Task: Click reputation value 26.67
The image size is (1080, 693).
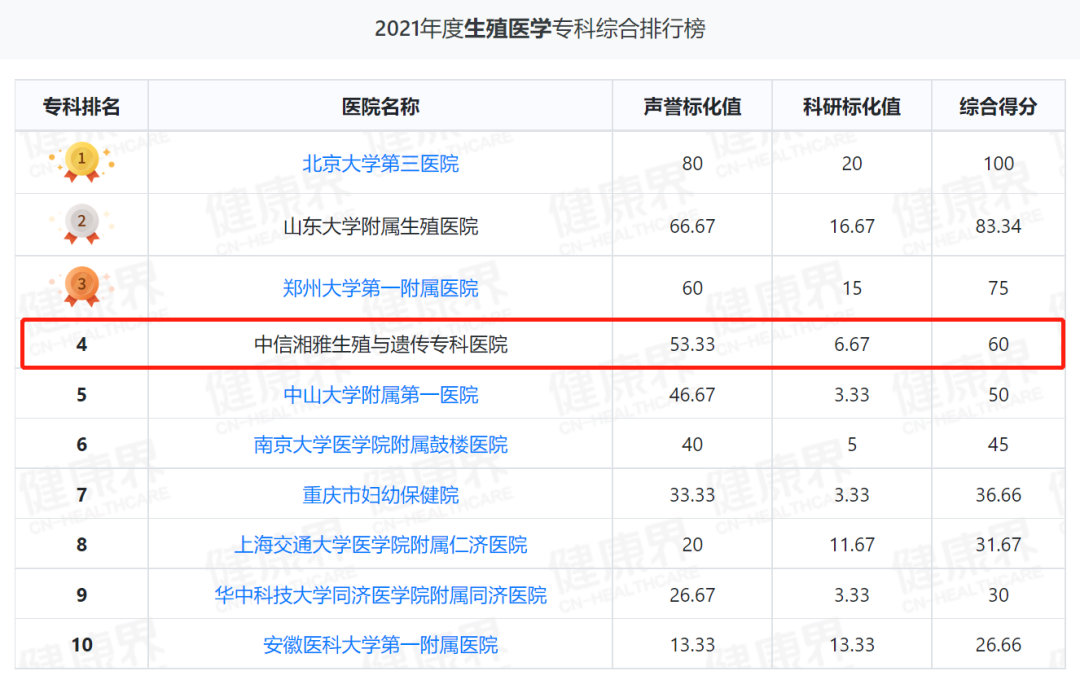Action: tap(692, 594)
